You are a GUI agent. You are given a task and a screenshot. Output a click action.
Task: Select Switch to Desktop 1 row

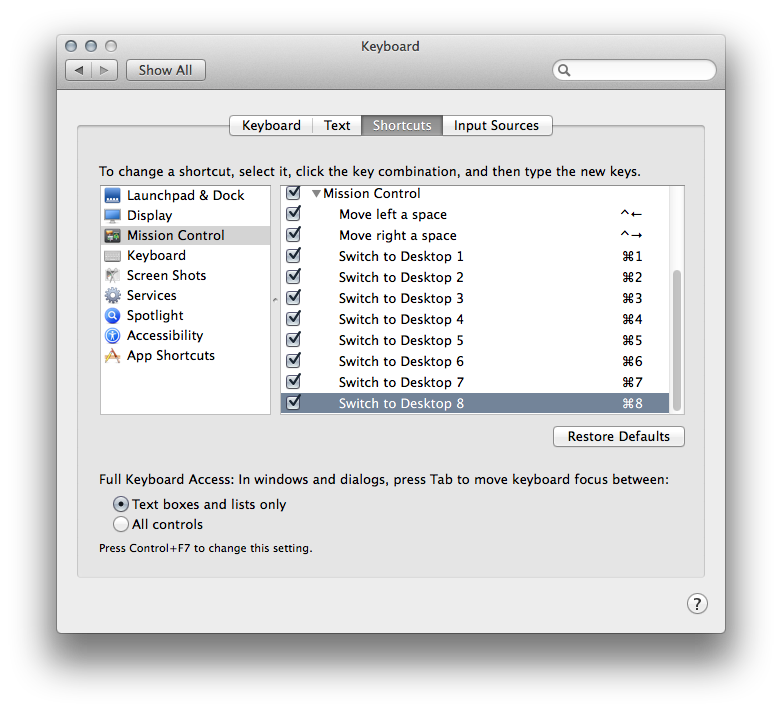[475, 256]
